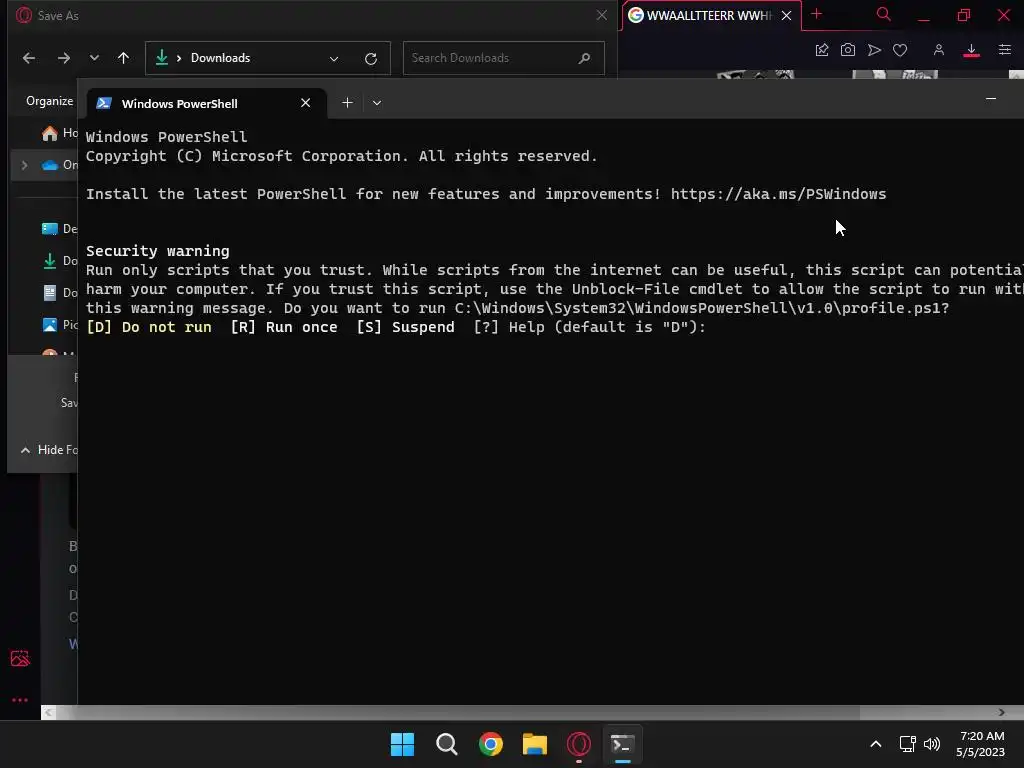Open the Opera easy setup menu
Screen dimensions: 1024x768
point(1004,50)
